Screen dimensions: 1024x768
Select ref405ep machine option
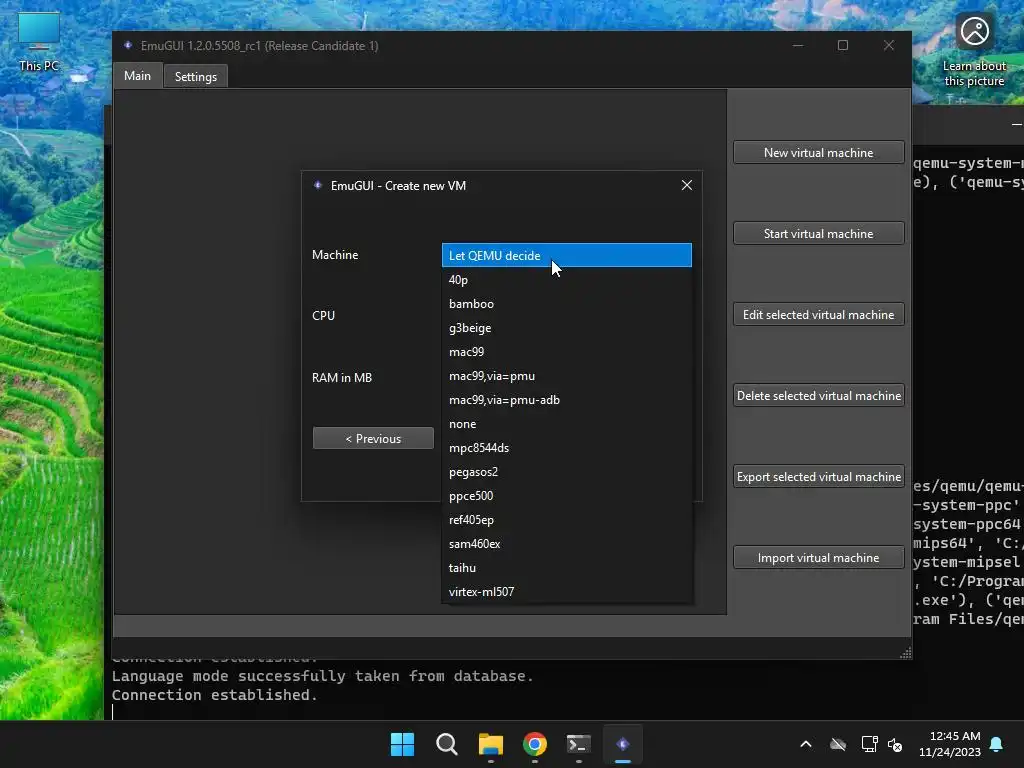[566, 520]
